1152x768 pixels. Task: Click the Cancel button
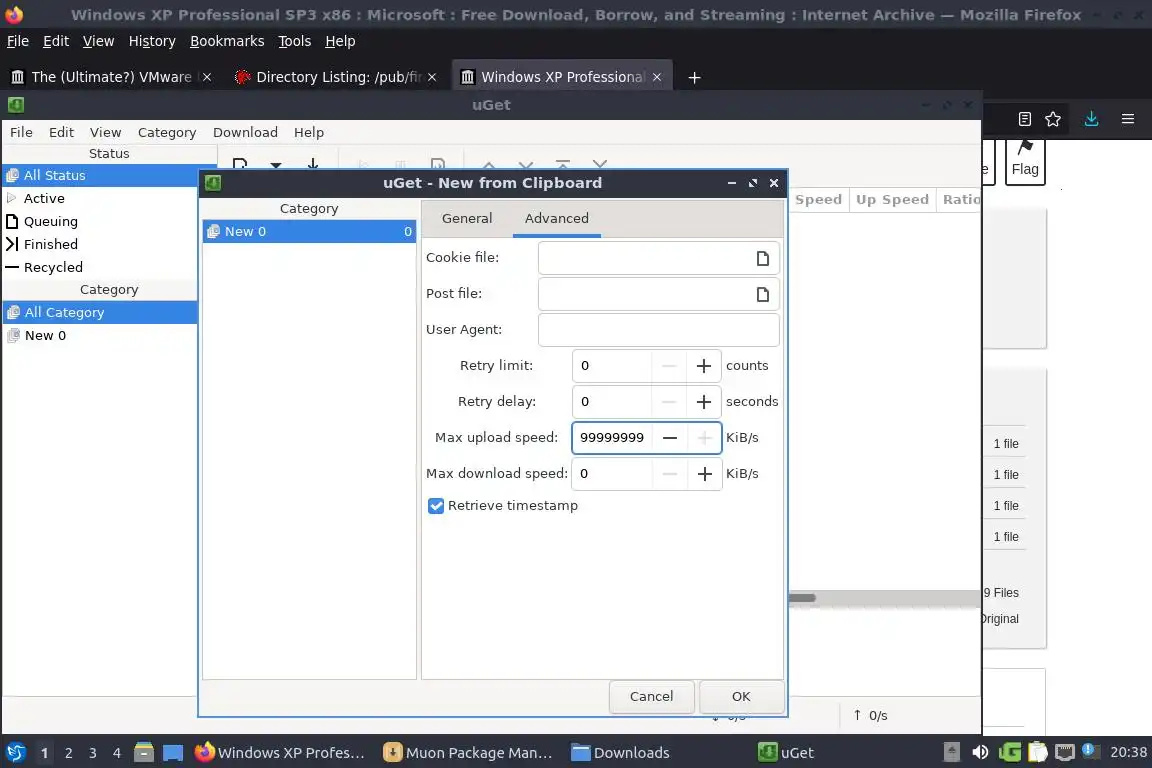pos(651,697)
